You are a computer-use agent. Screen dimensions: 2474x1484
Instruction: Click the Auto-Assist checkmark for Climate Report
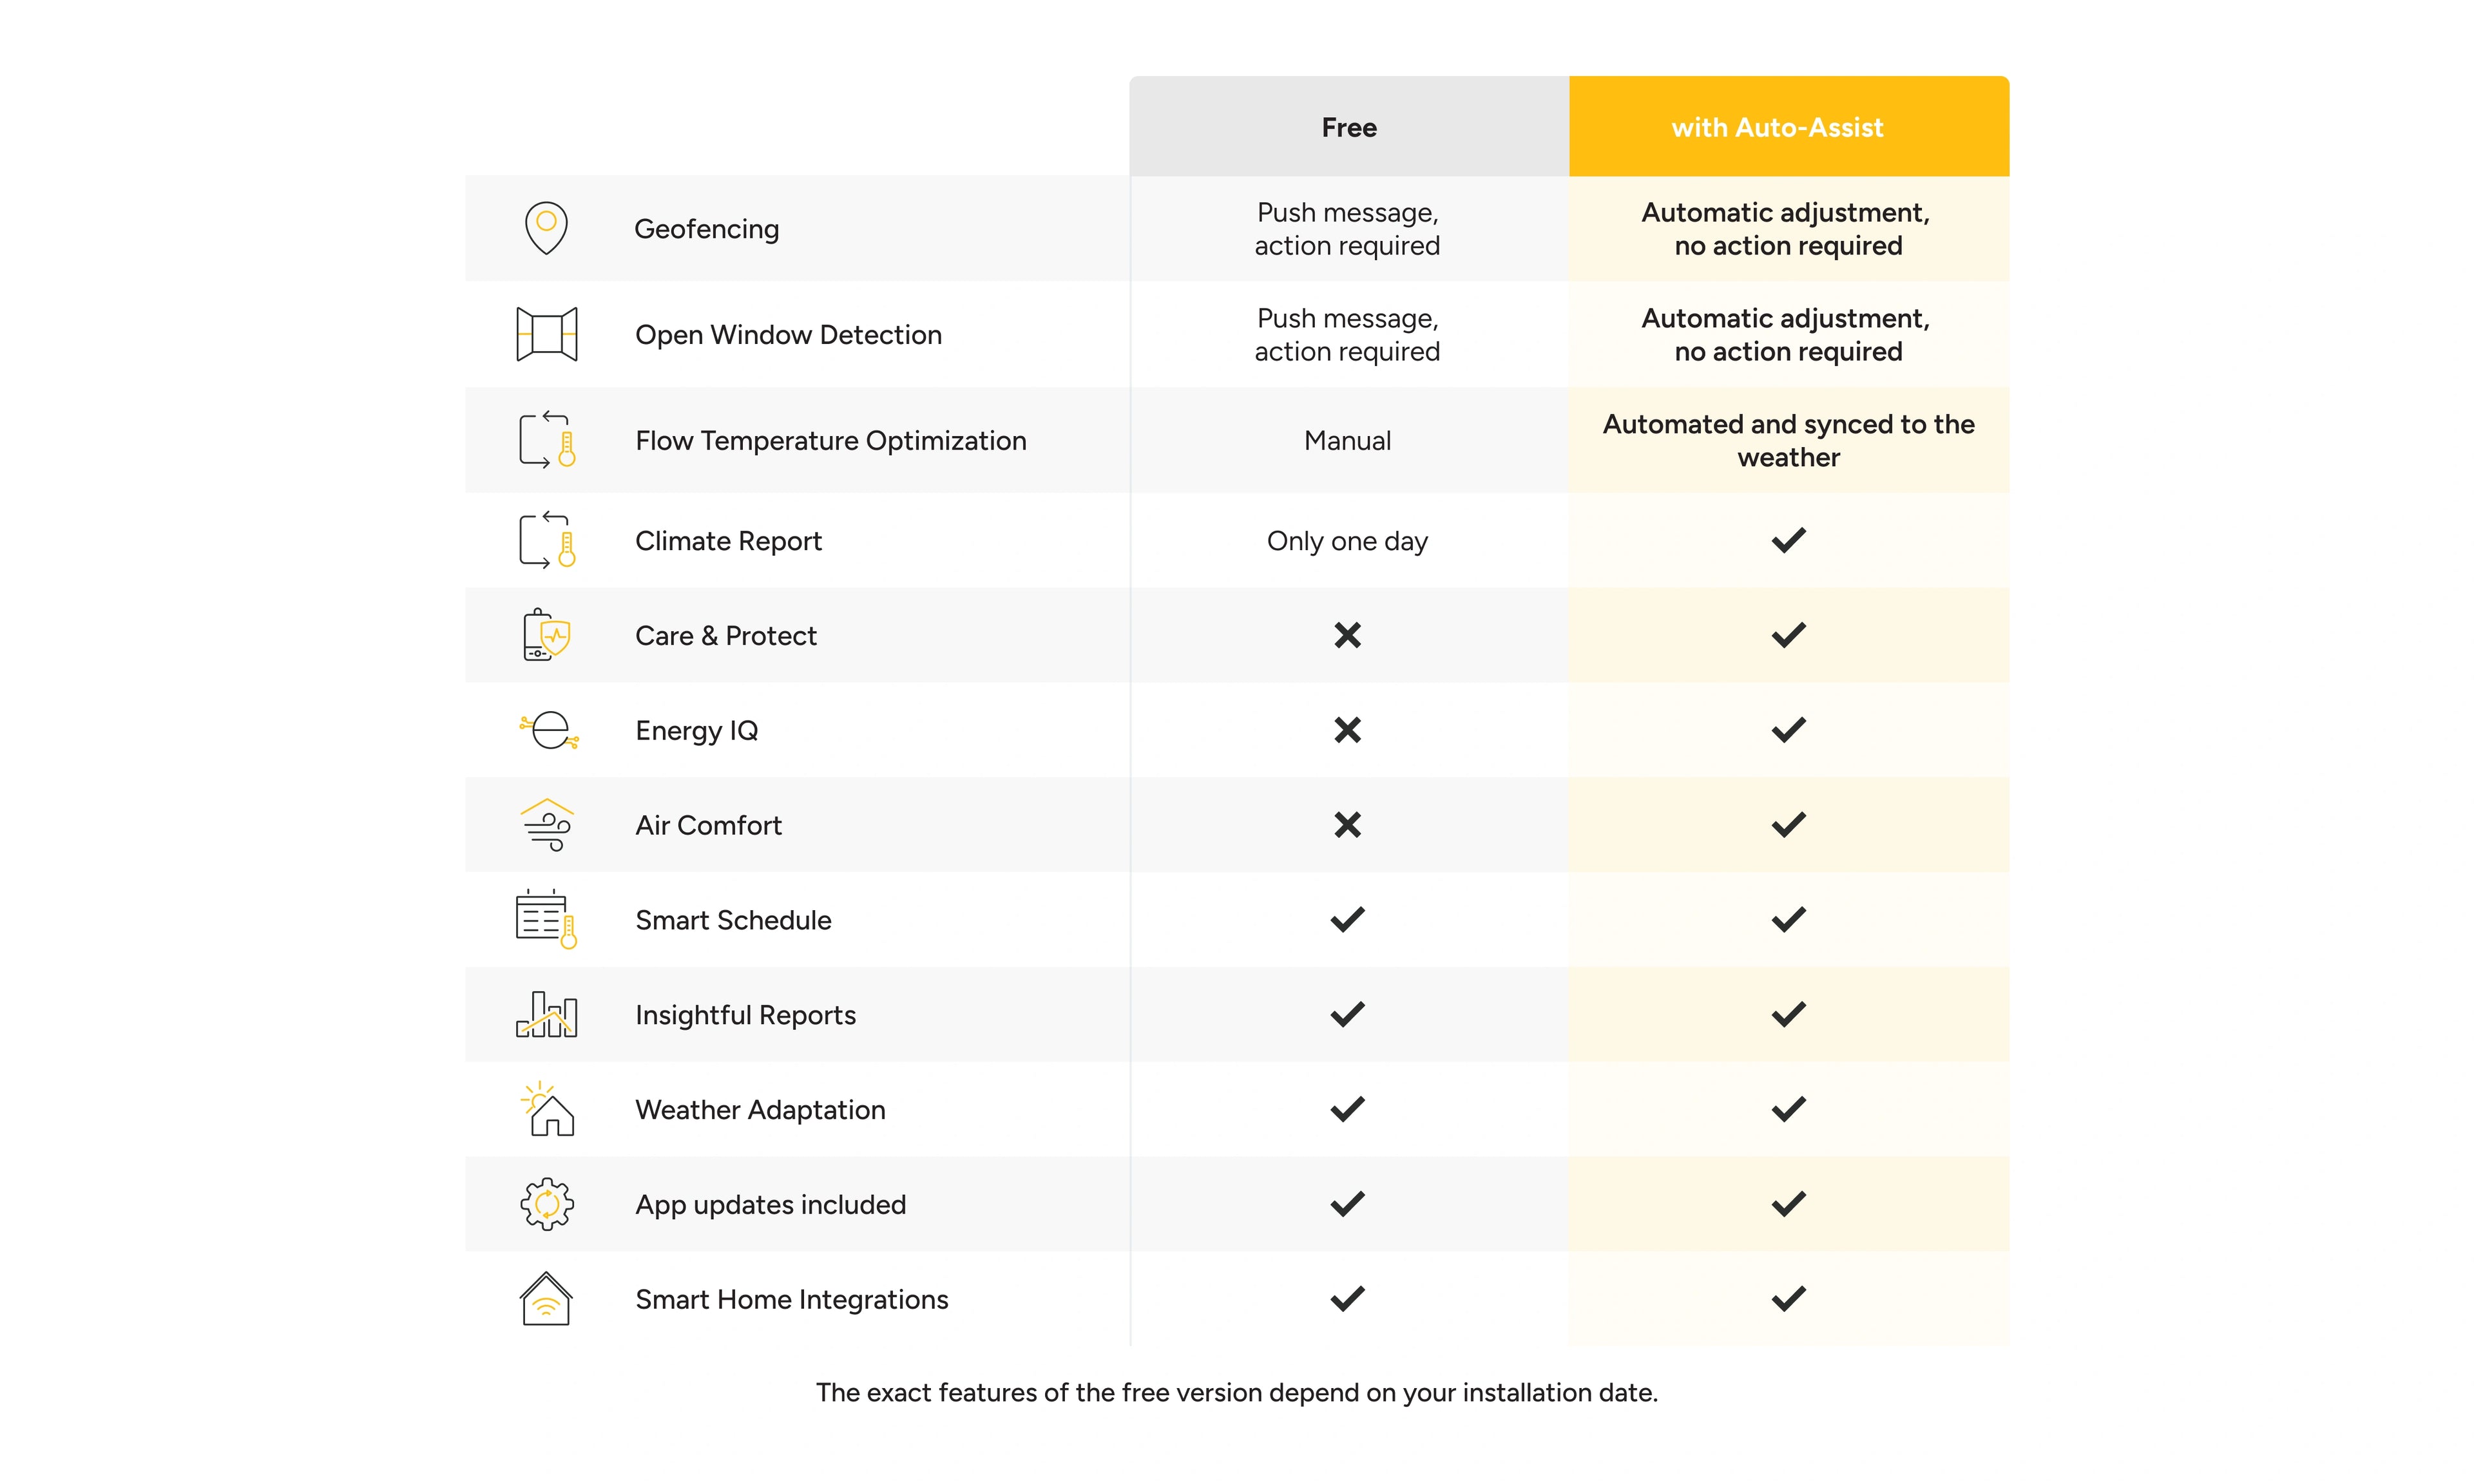click(x=1788, y=541)
